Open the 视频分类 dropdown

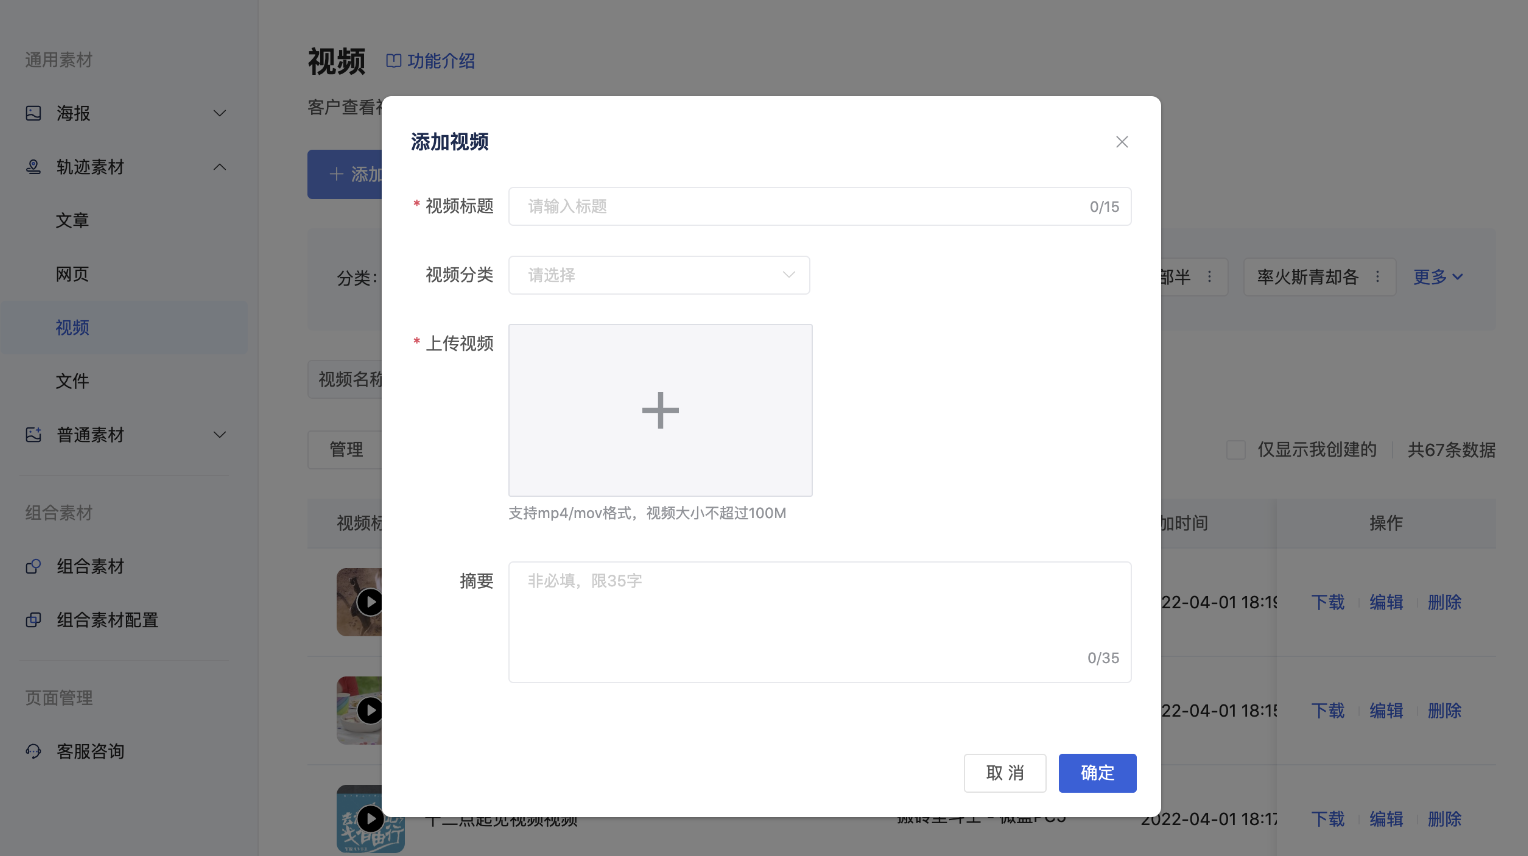(659, 275)
